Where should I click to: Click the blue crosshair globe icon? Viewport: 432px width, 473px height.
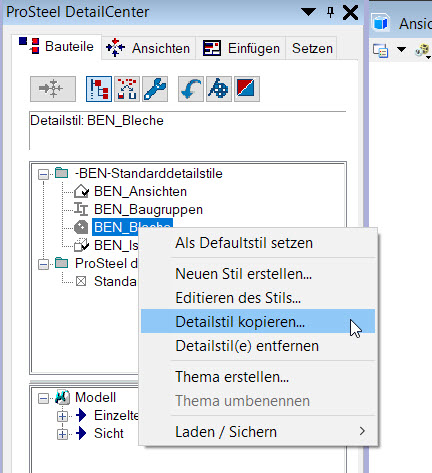(219, 89)
